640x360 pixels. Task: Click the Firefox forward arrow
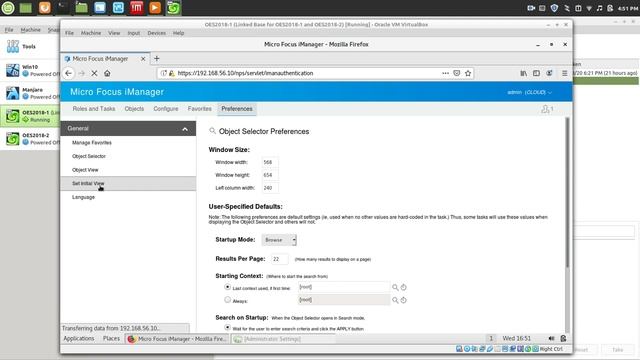click(82, 73)
